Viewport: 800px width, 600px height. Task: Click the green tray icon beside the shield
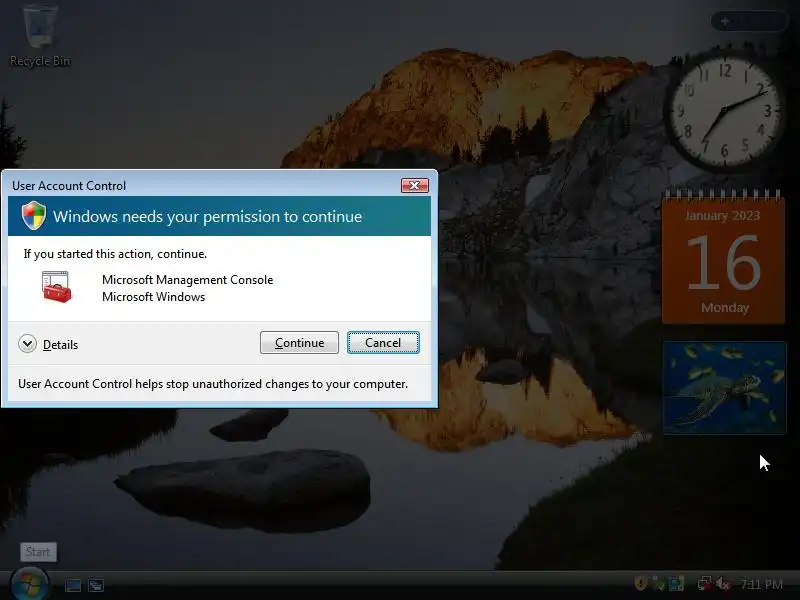(659, 583)
